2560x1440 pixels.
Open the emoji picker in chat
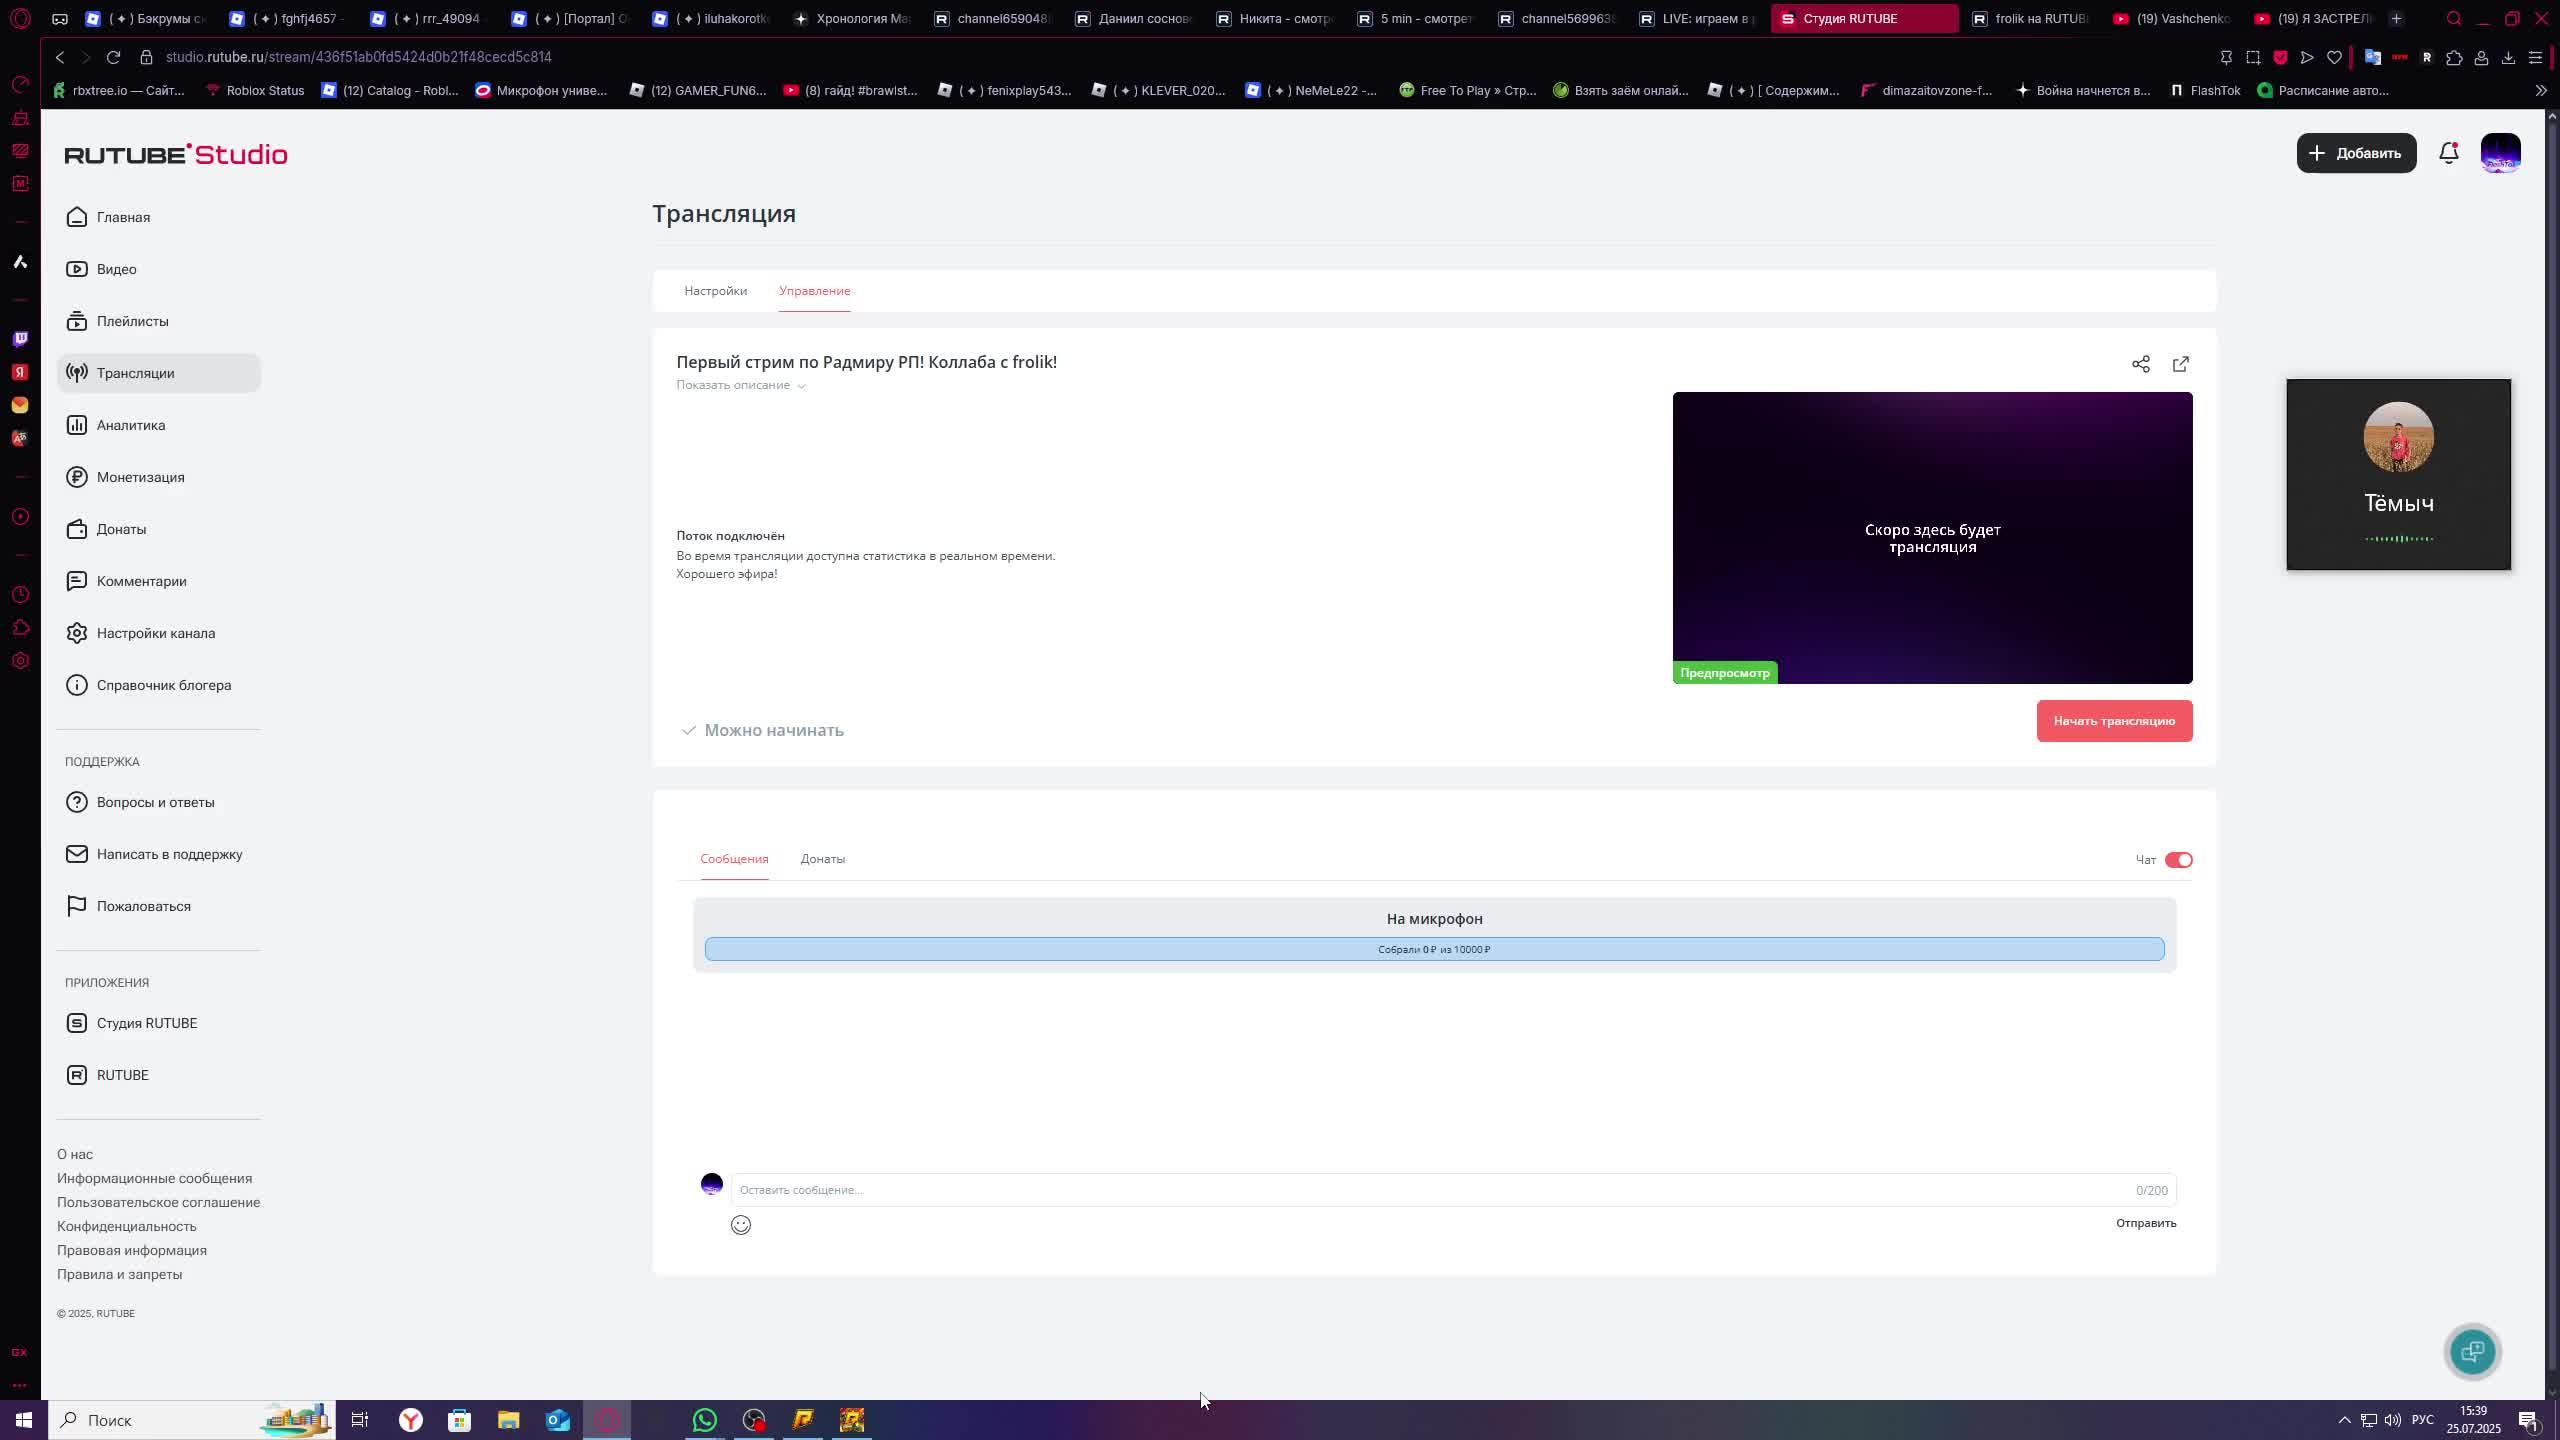point(740,1225)
